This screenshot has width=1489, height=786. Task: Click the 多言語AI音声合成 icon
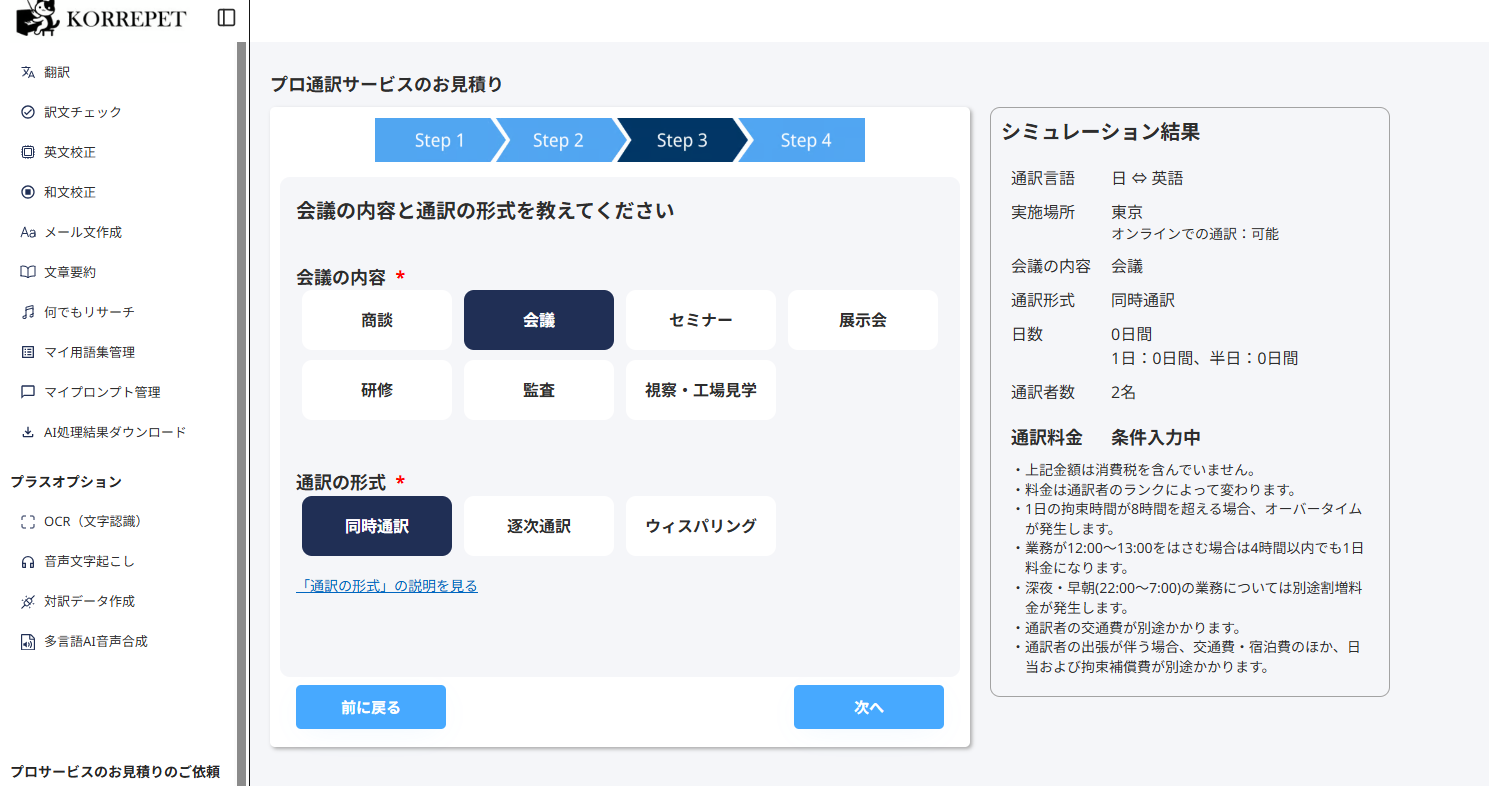click(x=28, y=641)
